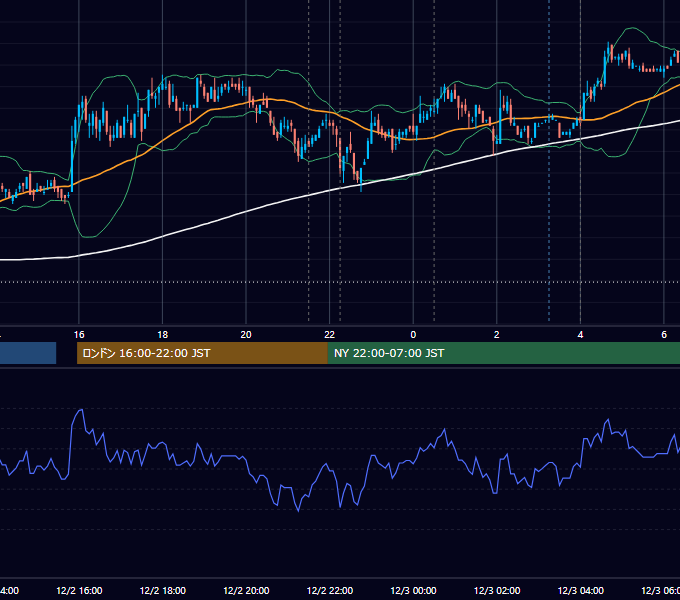
Task: Click the hour label 0 on the upper axis
Action: coord(413,334)
